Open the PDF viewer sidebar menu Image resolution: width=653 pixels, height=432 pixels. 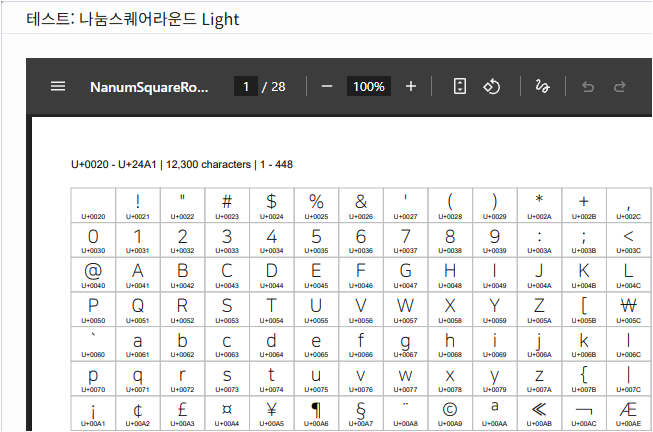[58, 87]
